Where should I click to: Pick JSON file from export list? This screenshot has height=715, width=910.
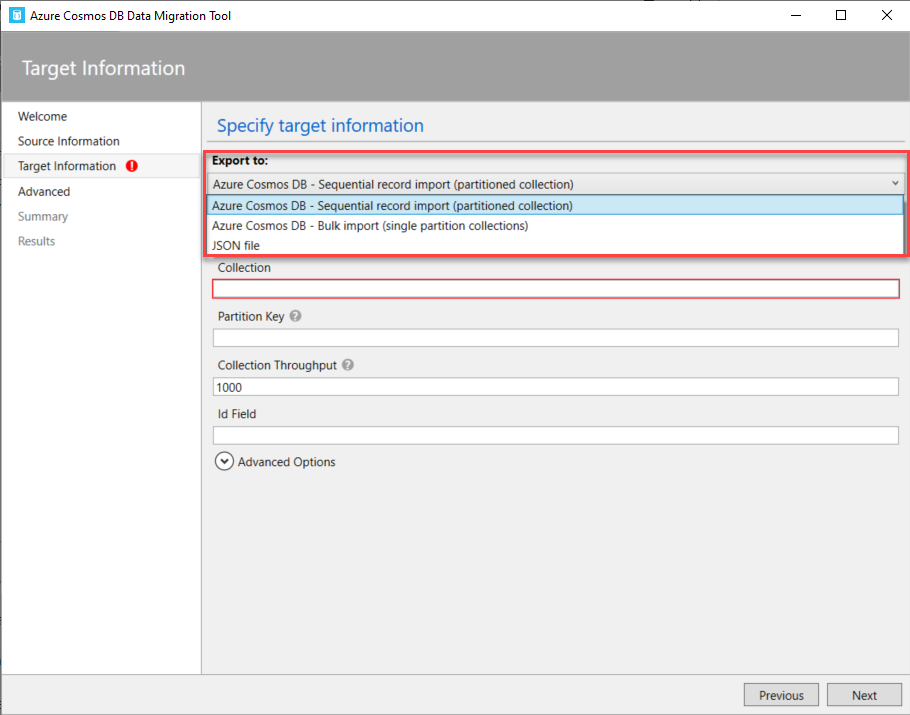click(x=236, y=246)
